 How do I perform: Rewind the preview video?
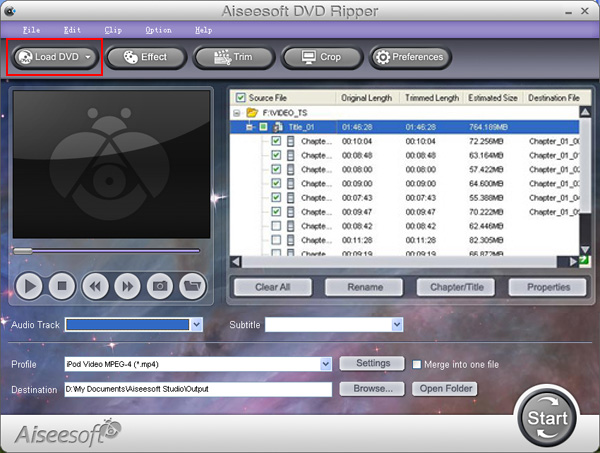pos(95,286)
